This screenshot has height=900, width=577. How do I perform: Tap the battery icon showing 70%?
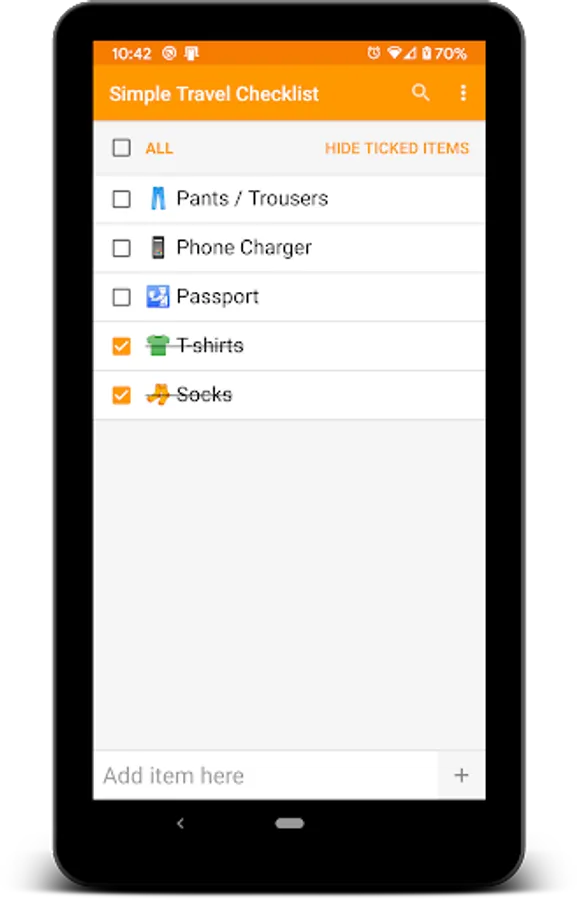coord(427,53)
